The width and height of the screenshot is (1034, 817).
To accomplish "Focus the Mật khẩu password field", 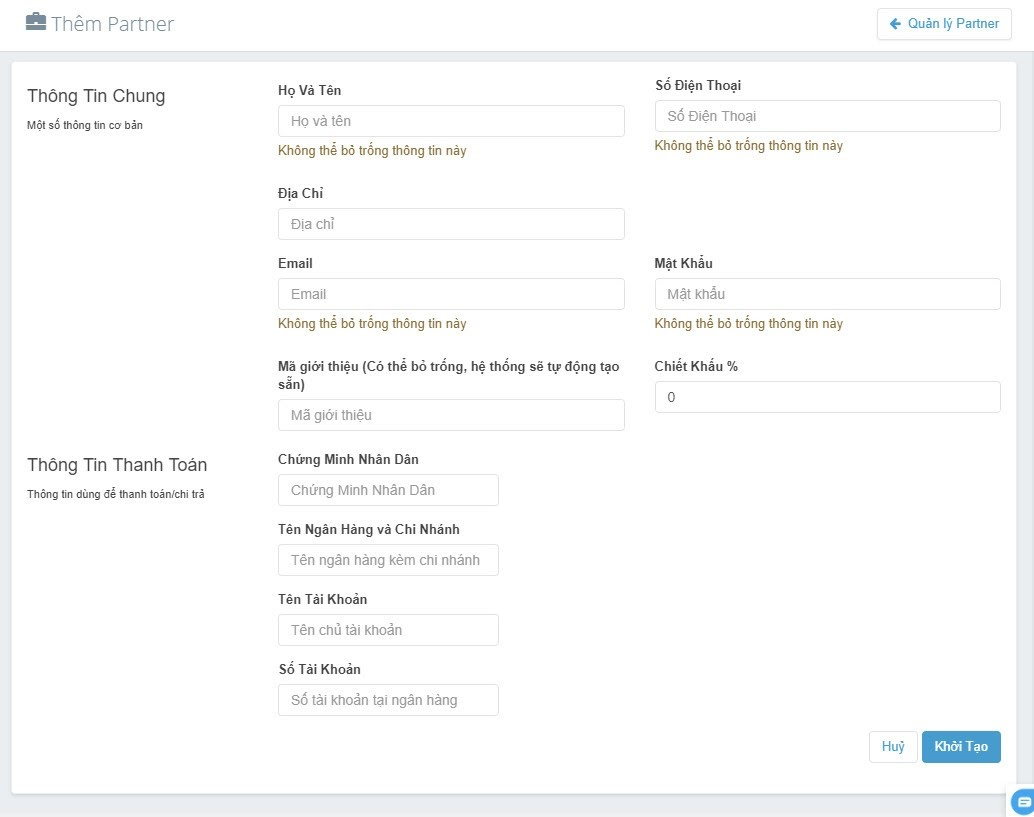I will [827, 294].
